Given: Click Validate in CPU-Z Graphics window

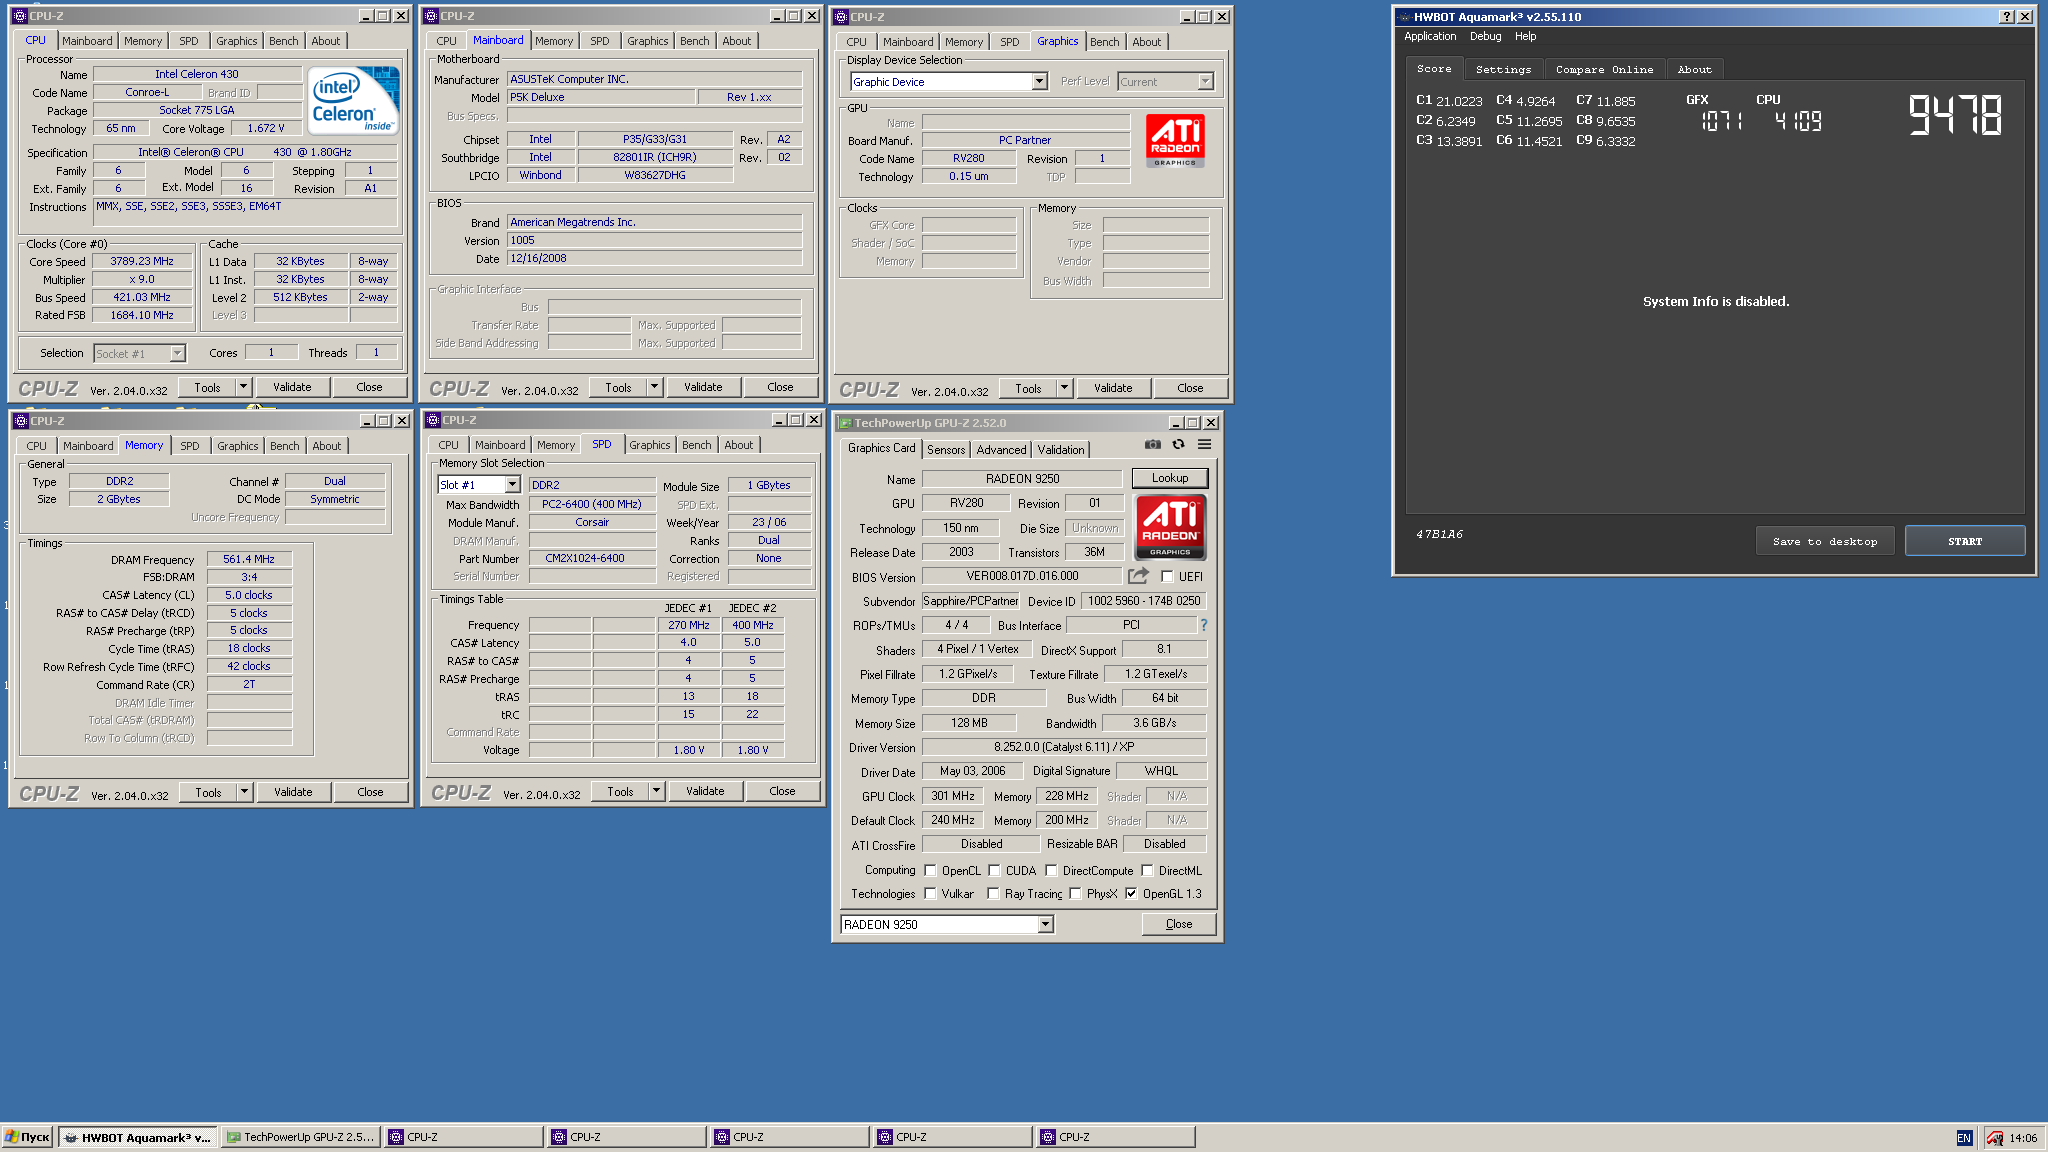Looking at the screenshot, I should pos(1113,388).
